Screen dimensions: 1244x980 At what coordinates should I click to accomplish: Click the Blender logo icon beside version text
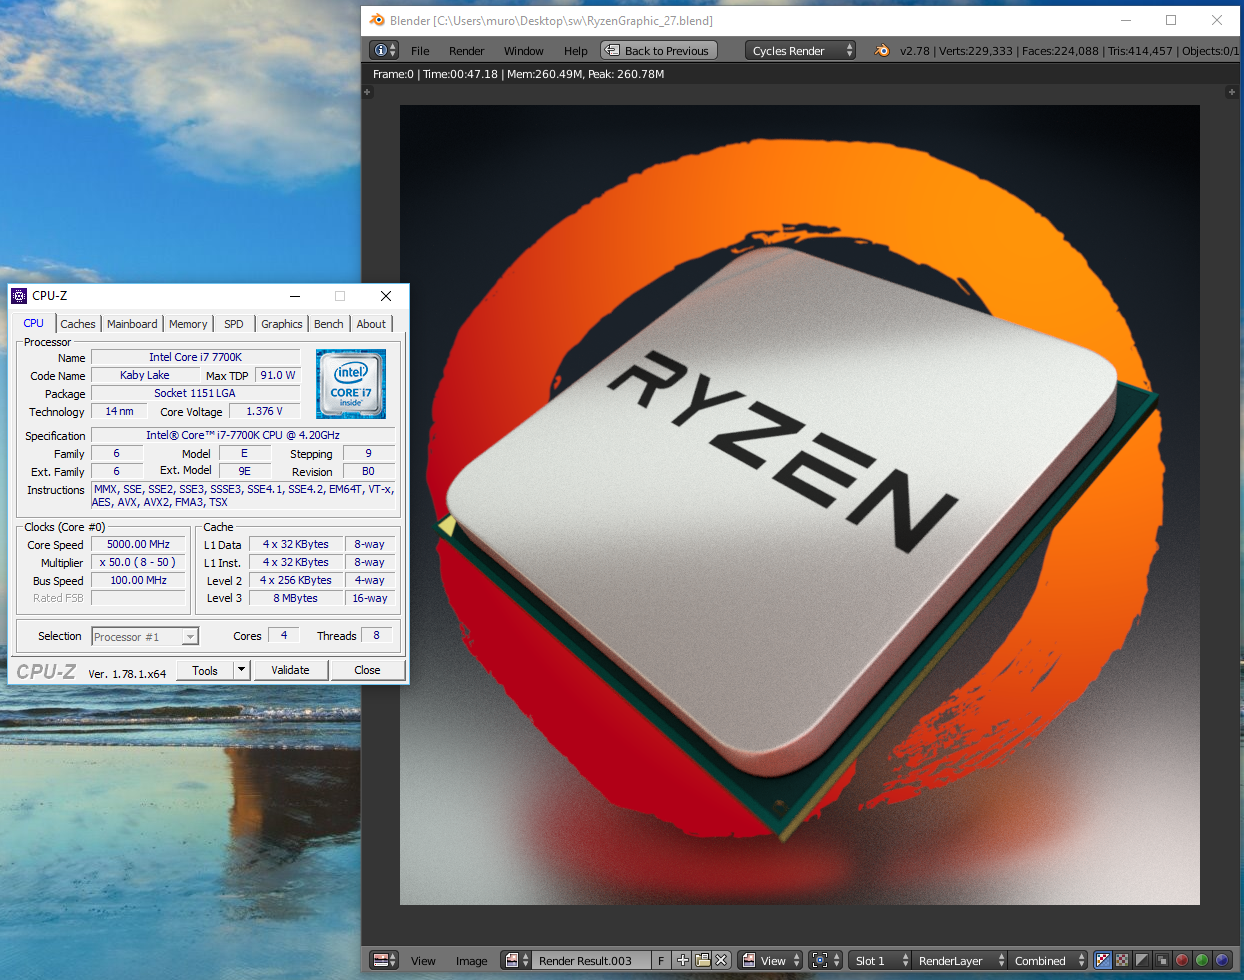[882, 50]
